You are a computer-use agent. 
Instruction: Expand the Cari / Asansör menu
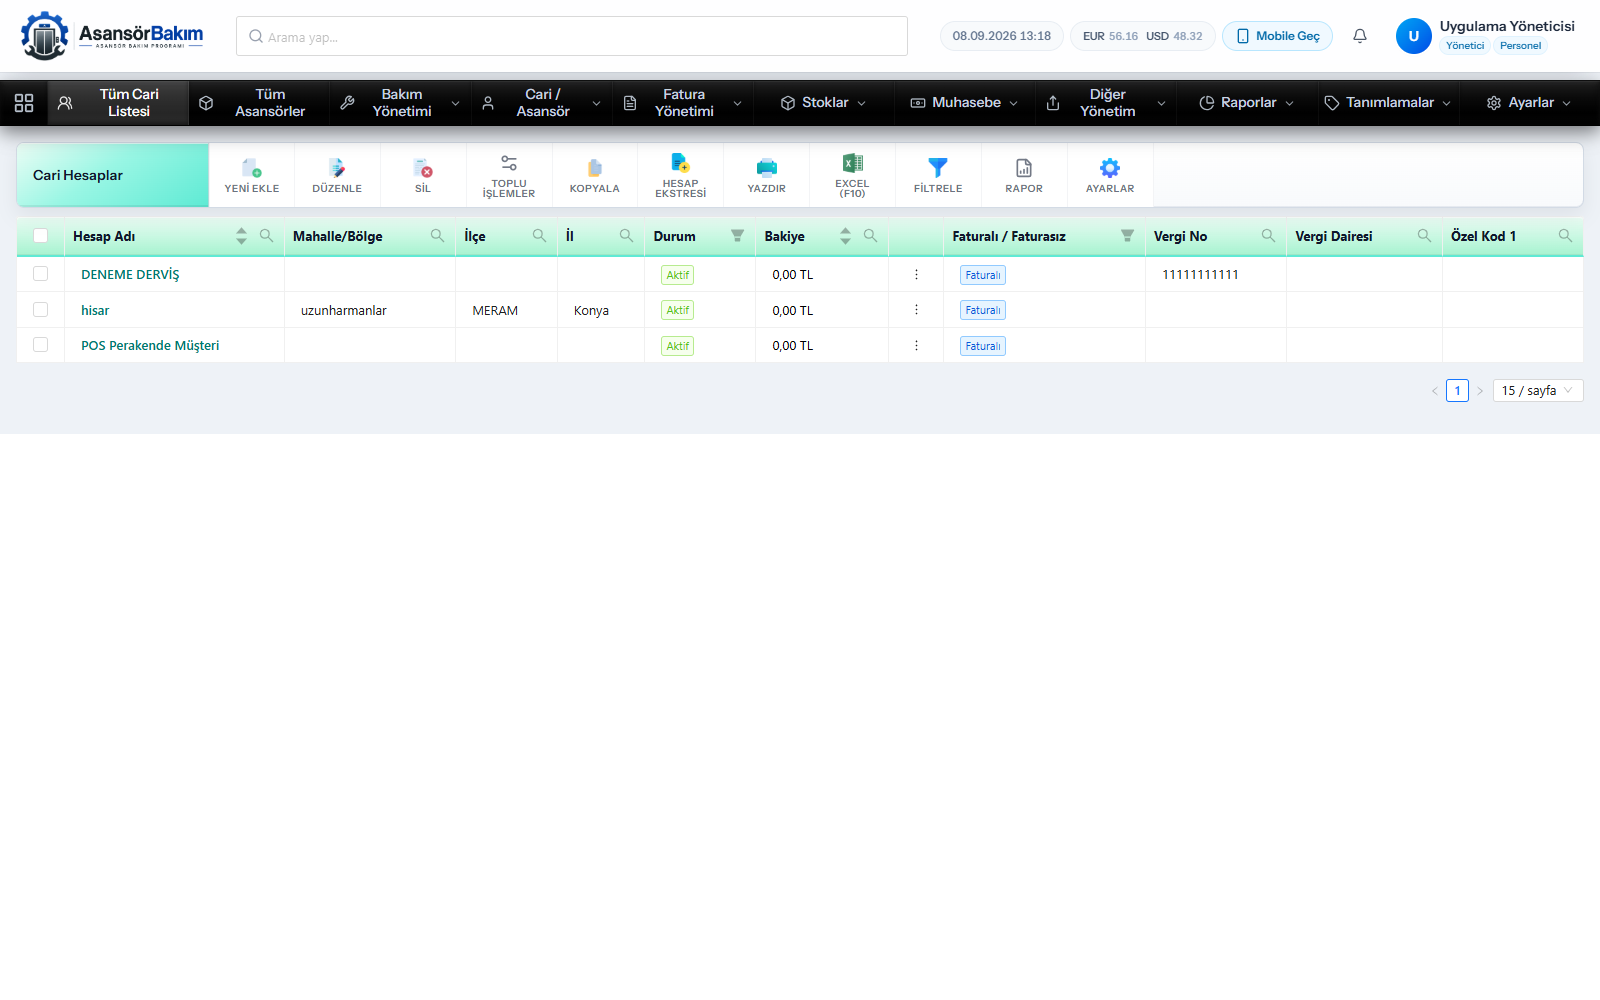pos(542,103)
